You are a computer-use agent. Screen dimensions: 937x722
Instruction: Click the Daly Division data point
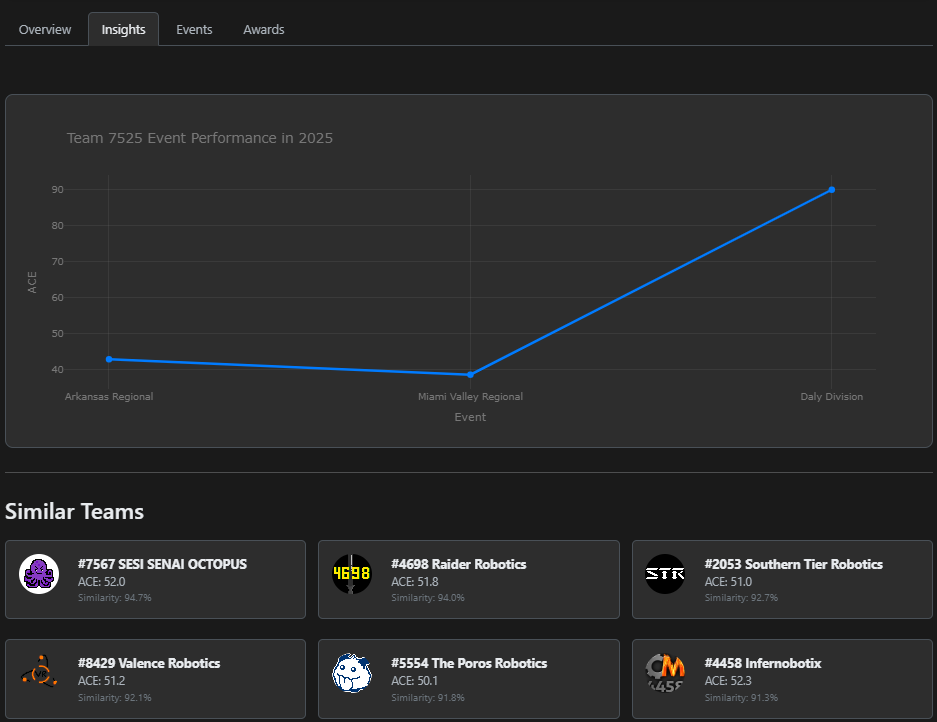click(831, 190)
